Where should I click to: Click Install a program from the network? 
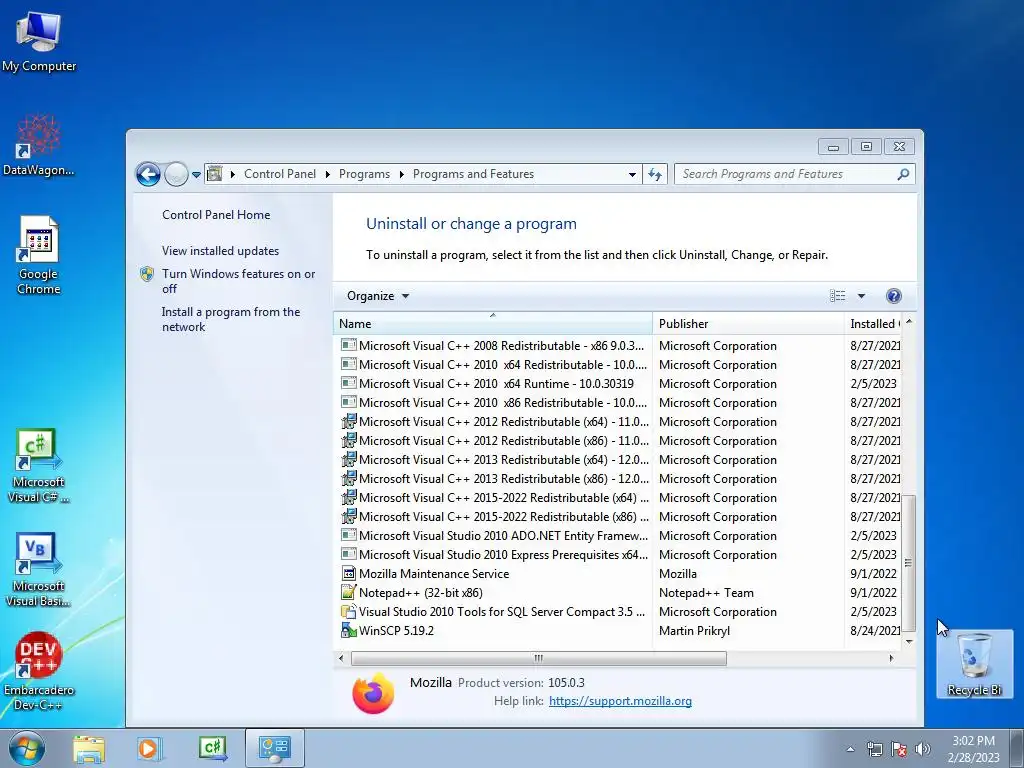(x=231, y=319)
